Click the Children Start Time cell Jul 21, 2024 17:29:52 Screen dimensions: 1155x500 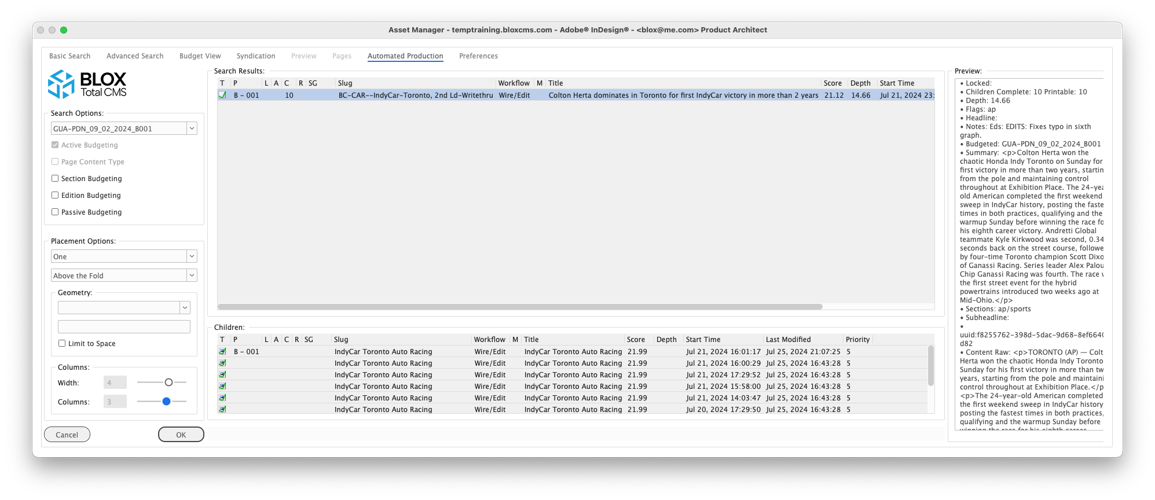(x=723, y=375)
